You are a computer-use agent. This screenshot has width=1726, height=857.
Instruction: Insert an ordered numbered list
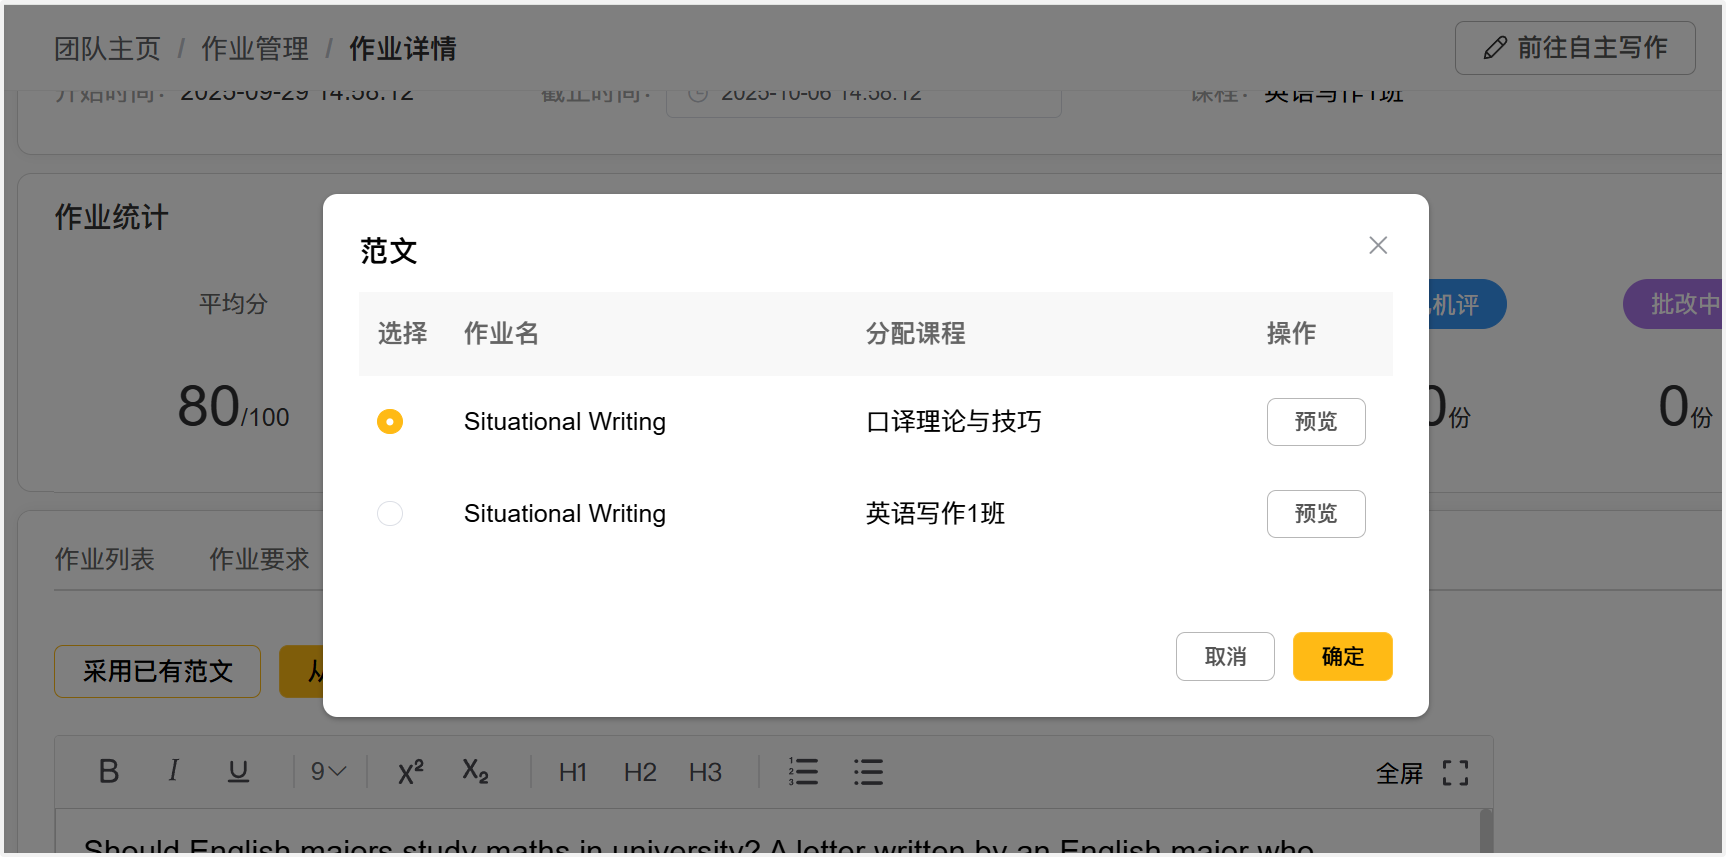[803, 772]
